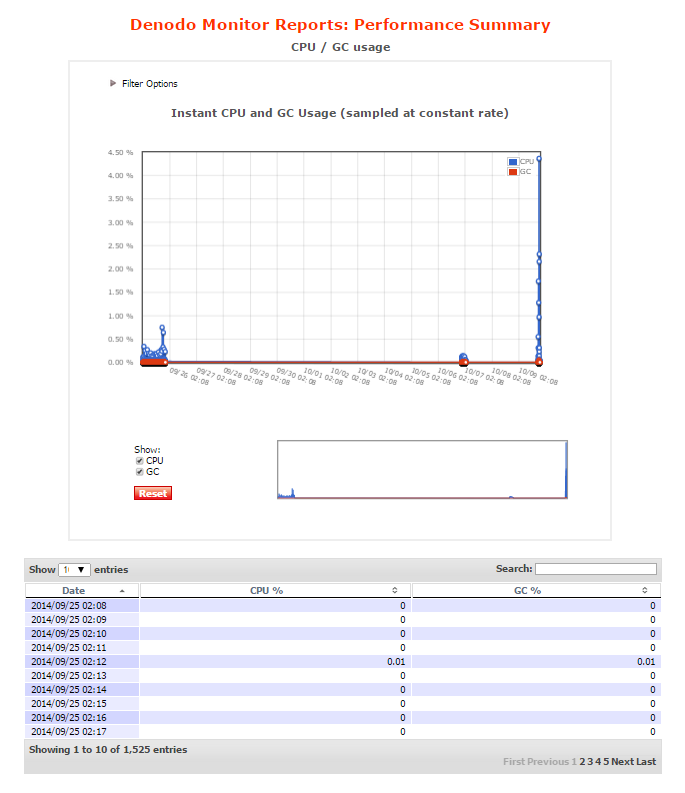
Task: Click the 0.01 GC % value cell
Action: tap(536, 662)
